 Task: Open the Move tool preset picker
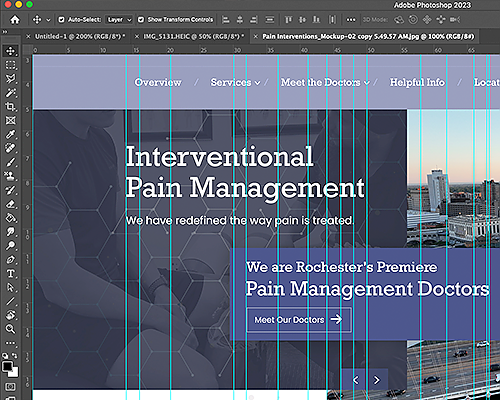(x=48, y=20)
